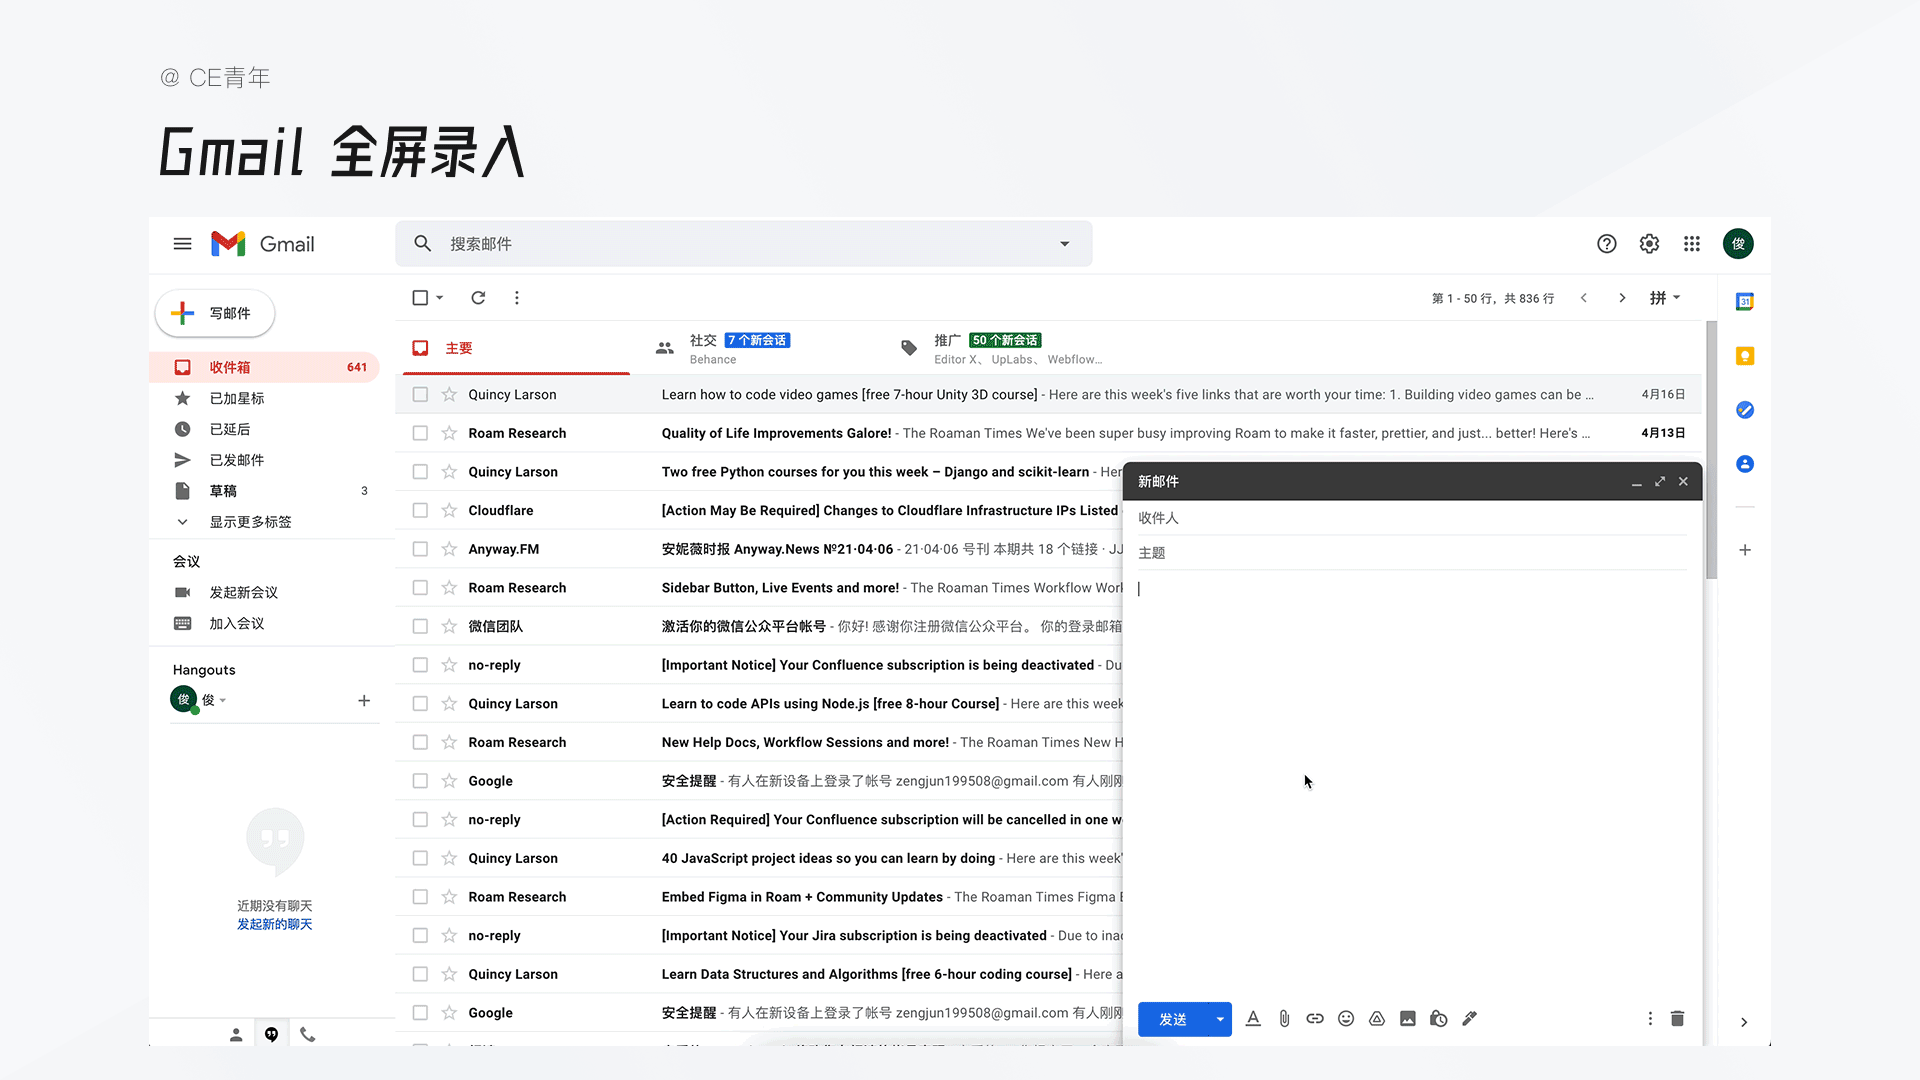Screen dimensions: 1920x1080
Task: Go to the previous page of emails
Action: pyautogui.click(x=1584, y=298)
